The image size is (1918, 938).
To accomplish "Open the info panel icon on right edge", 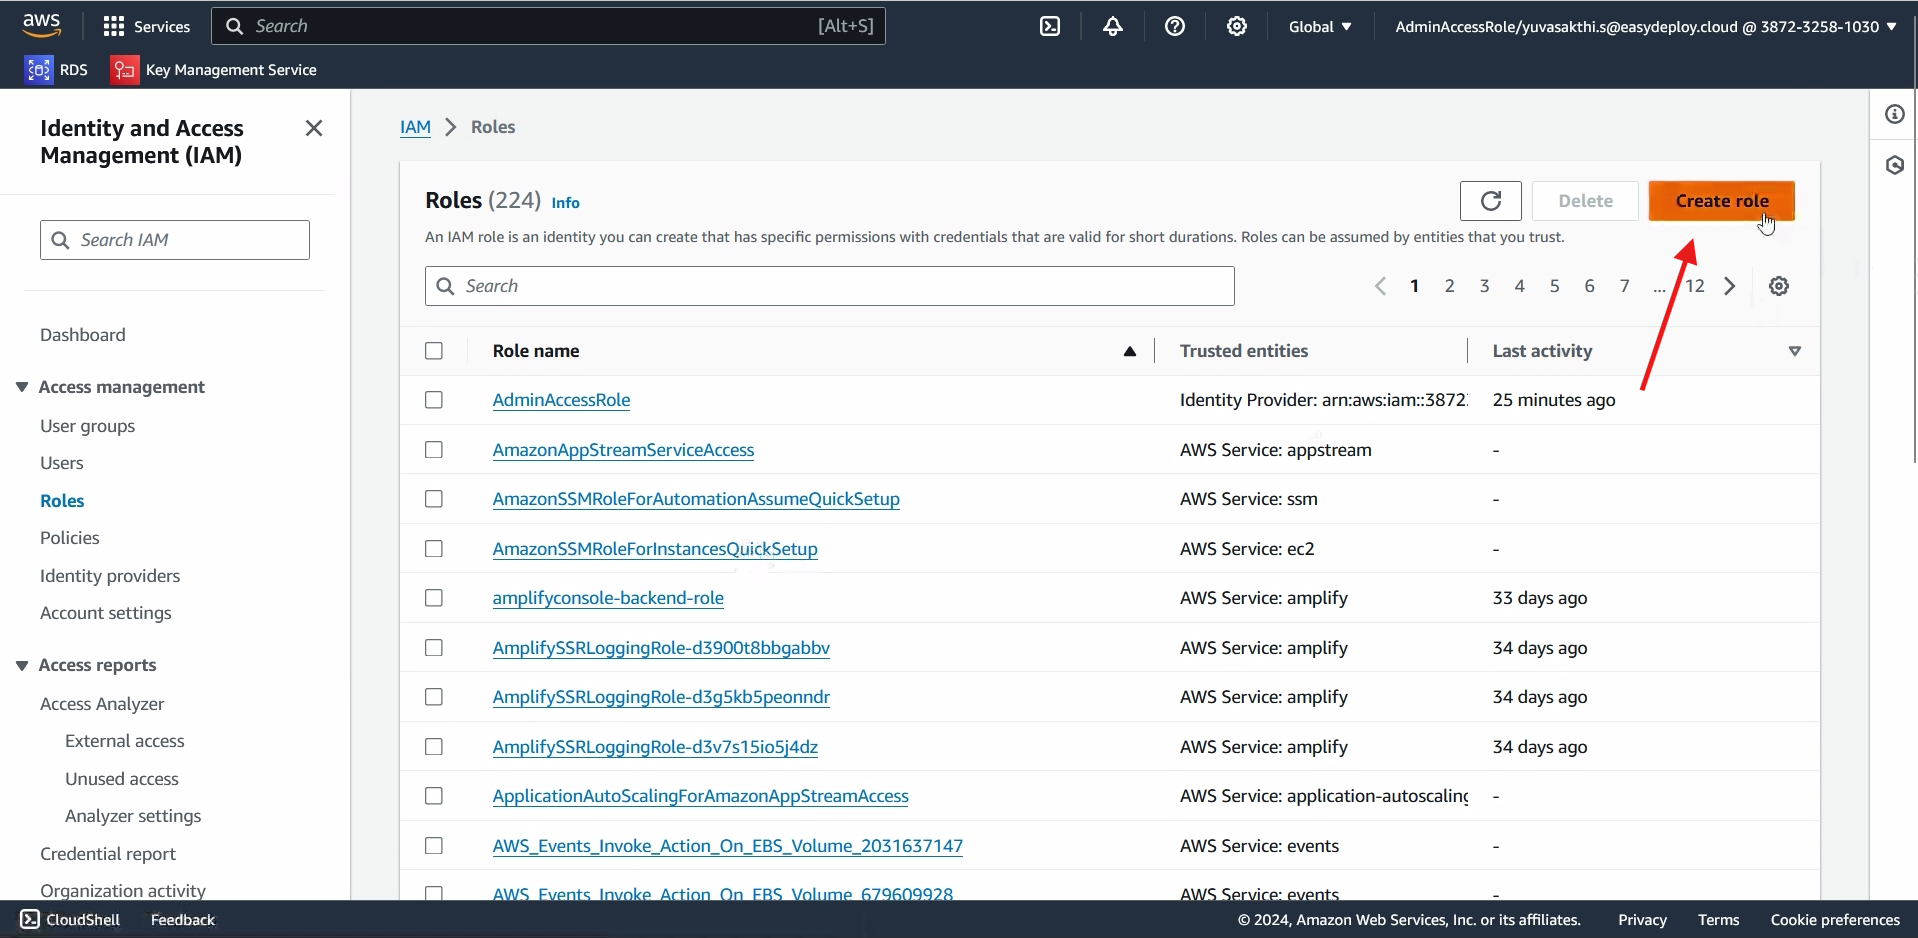I will coord(1895,114).
